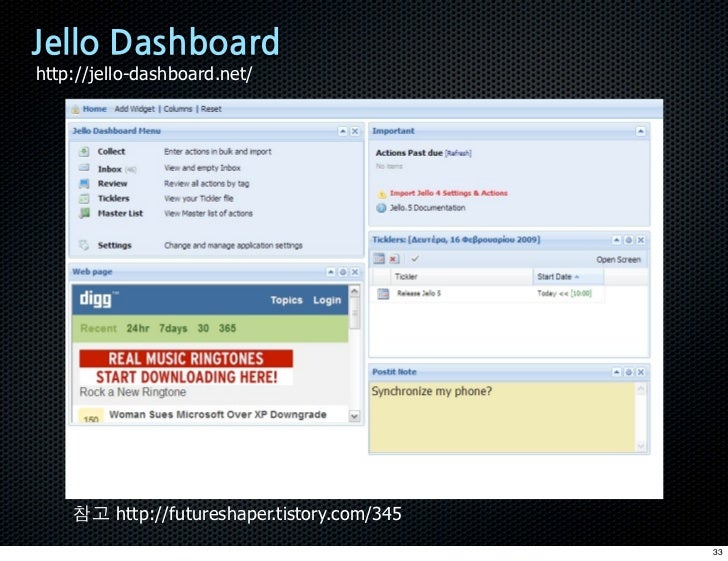Collapse the Ticklers widget

(616, 240)
